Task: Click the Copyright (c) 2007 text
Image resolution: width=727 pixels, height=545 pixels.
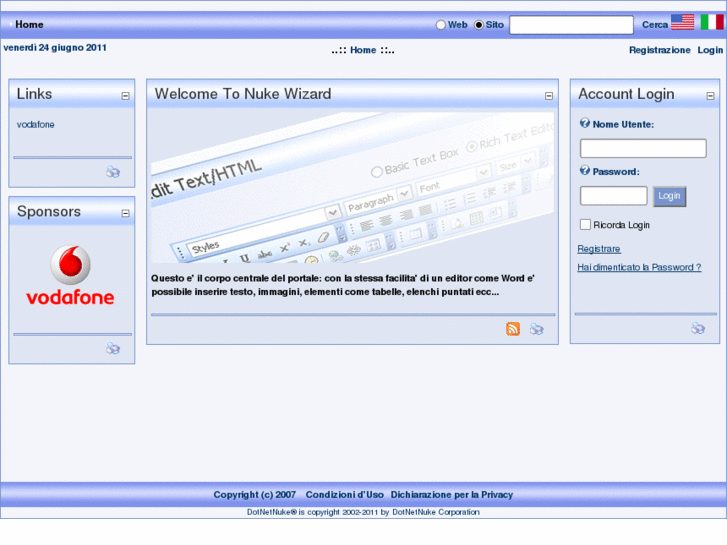Action: click(255, 494)
